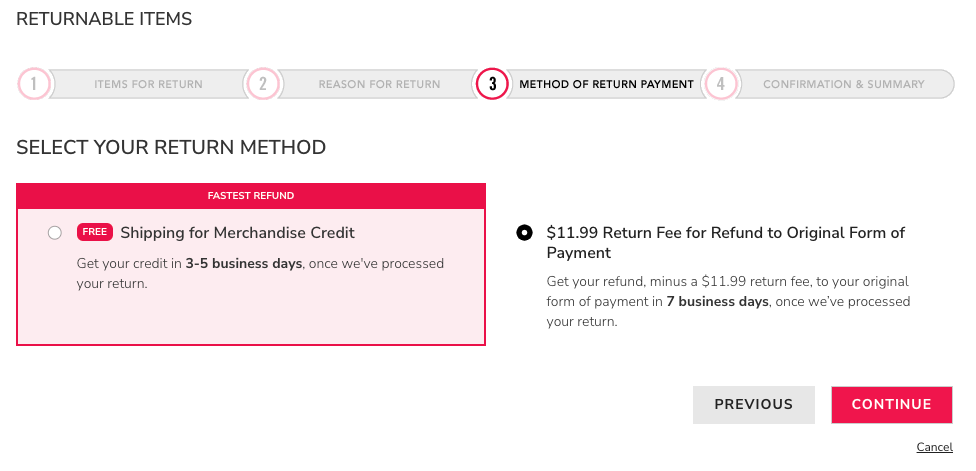976x471 pixels.
Task: Click the Cancel link
Action: (x=934, y=446)
